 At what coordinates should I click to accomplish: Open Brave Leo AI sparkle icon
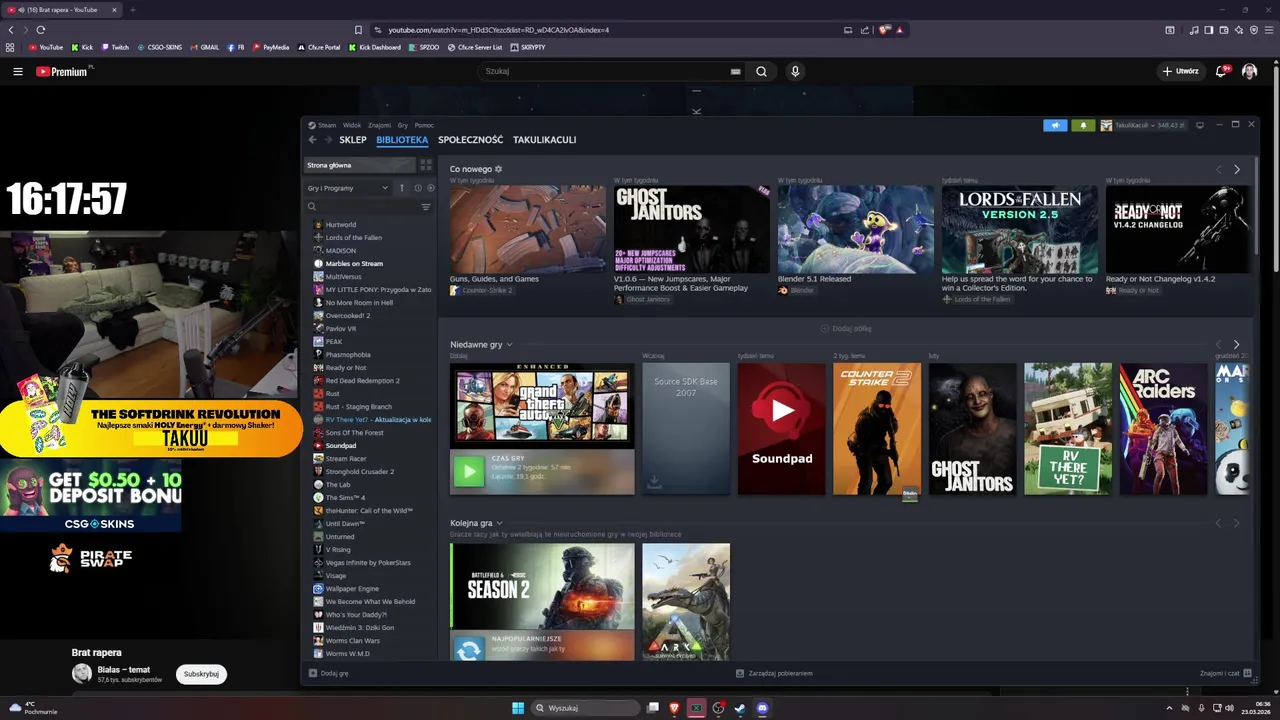pyautogui.click(x=1239, y=30)
